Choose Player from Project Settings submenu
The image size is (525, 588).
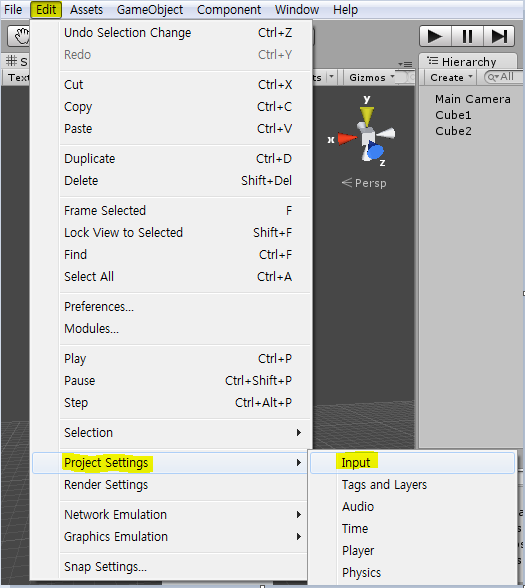(412, 551)
